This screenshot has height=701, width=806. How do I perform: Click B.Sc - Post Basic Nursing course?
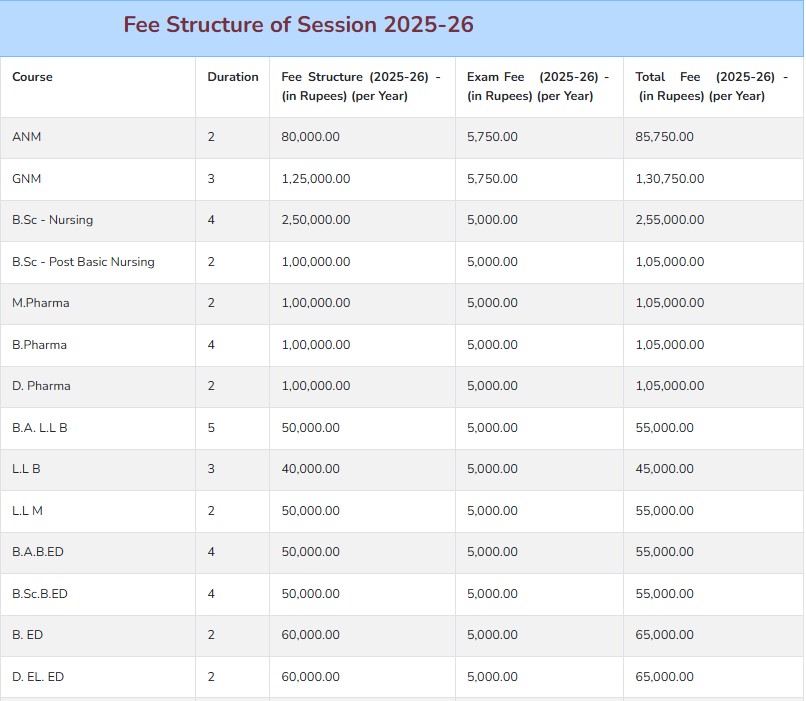(83, 262)
